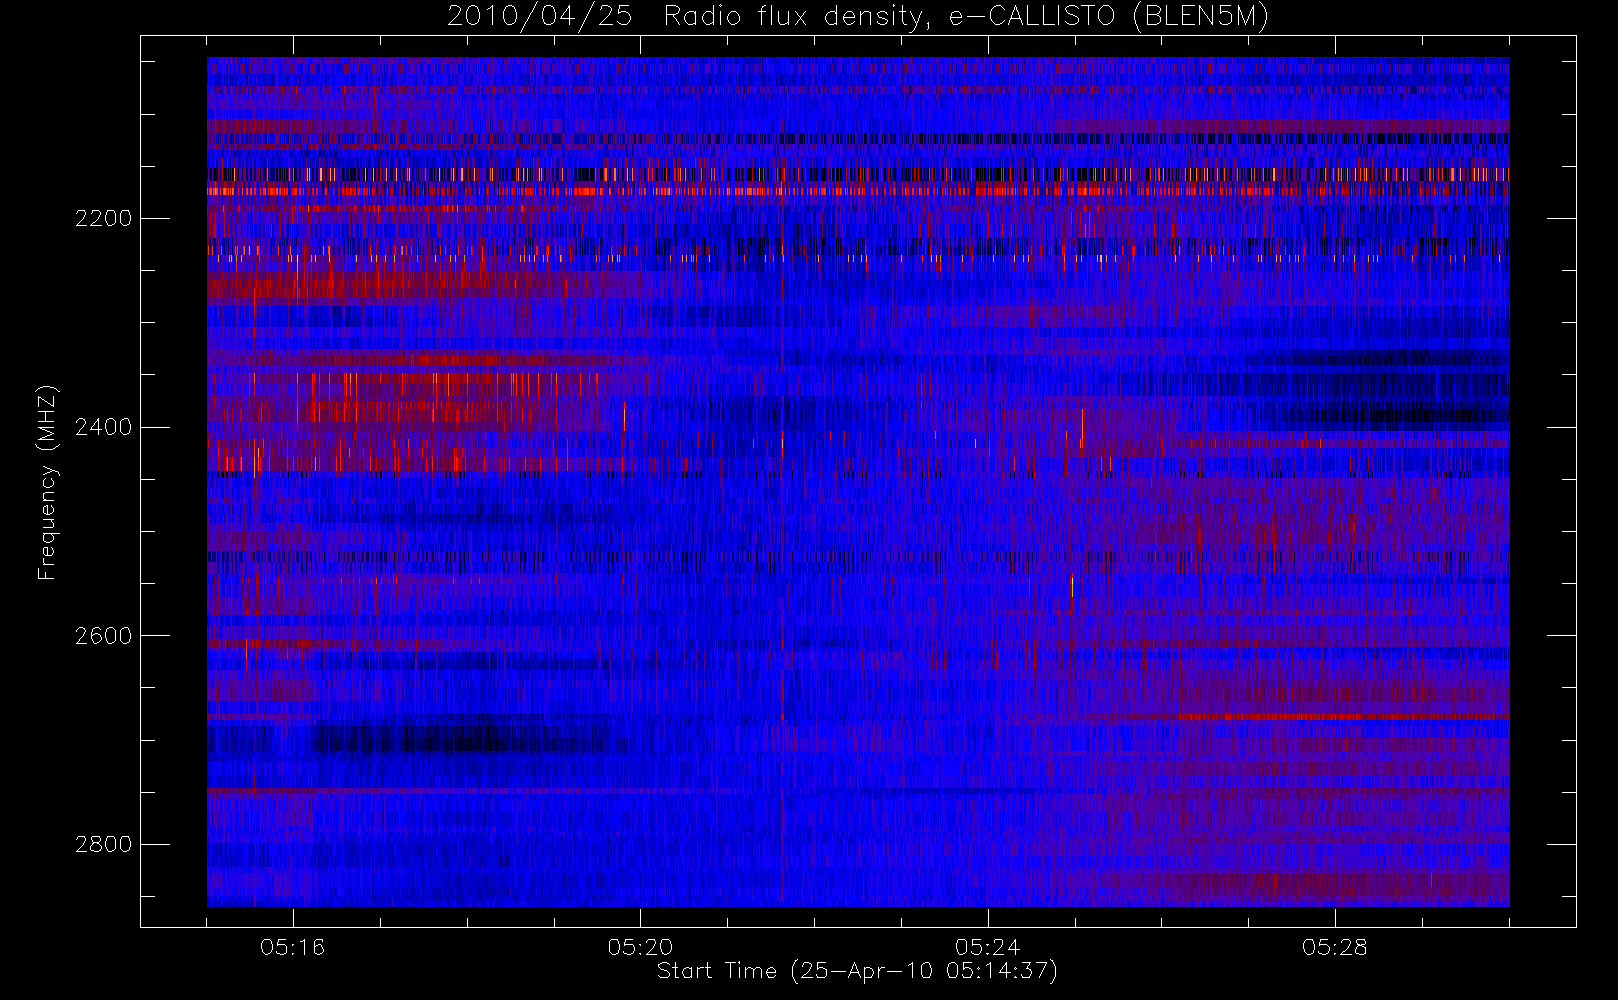Click the "Frequency (MHZ)" y-axis label
The width and height of the screenshot is (1618, 1000).
pyautogui.click(x=47, y=483)
